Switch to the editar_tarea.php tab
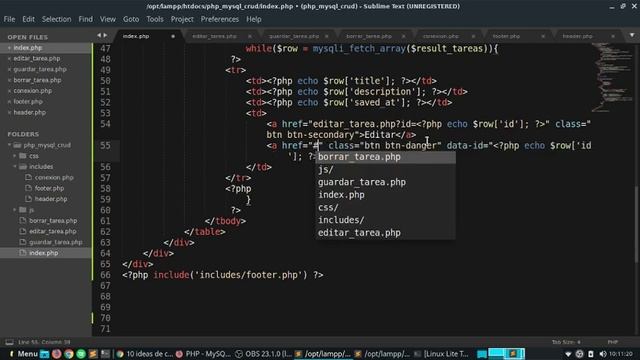The width and height of the screenshot is (640, 360). [x=215, y=36]
